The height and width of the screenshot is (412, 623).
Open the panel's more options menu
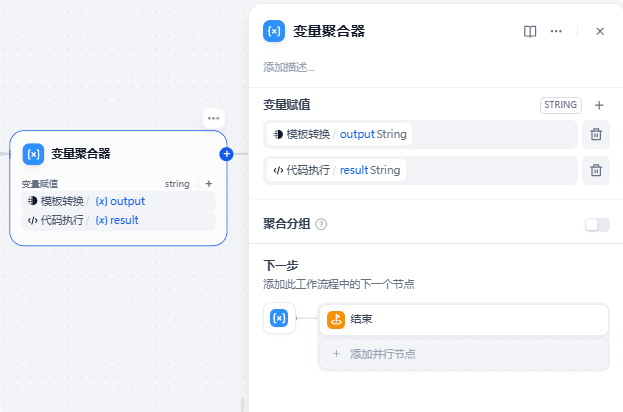pos(556,31)
